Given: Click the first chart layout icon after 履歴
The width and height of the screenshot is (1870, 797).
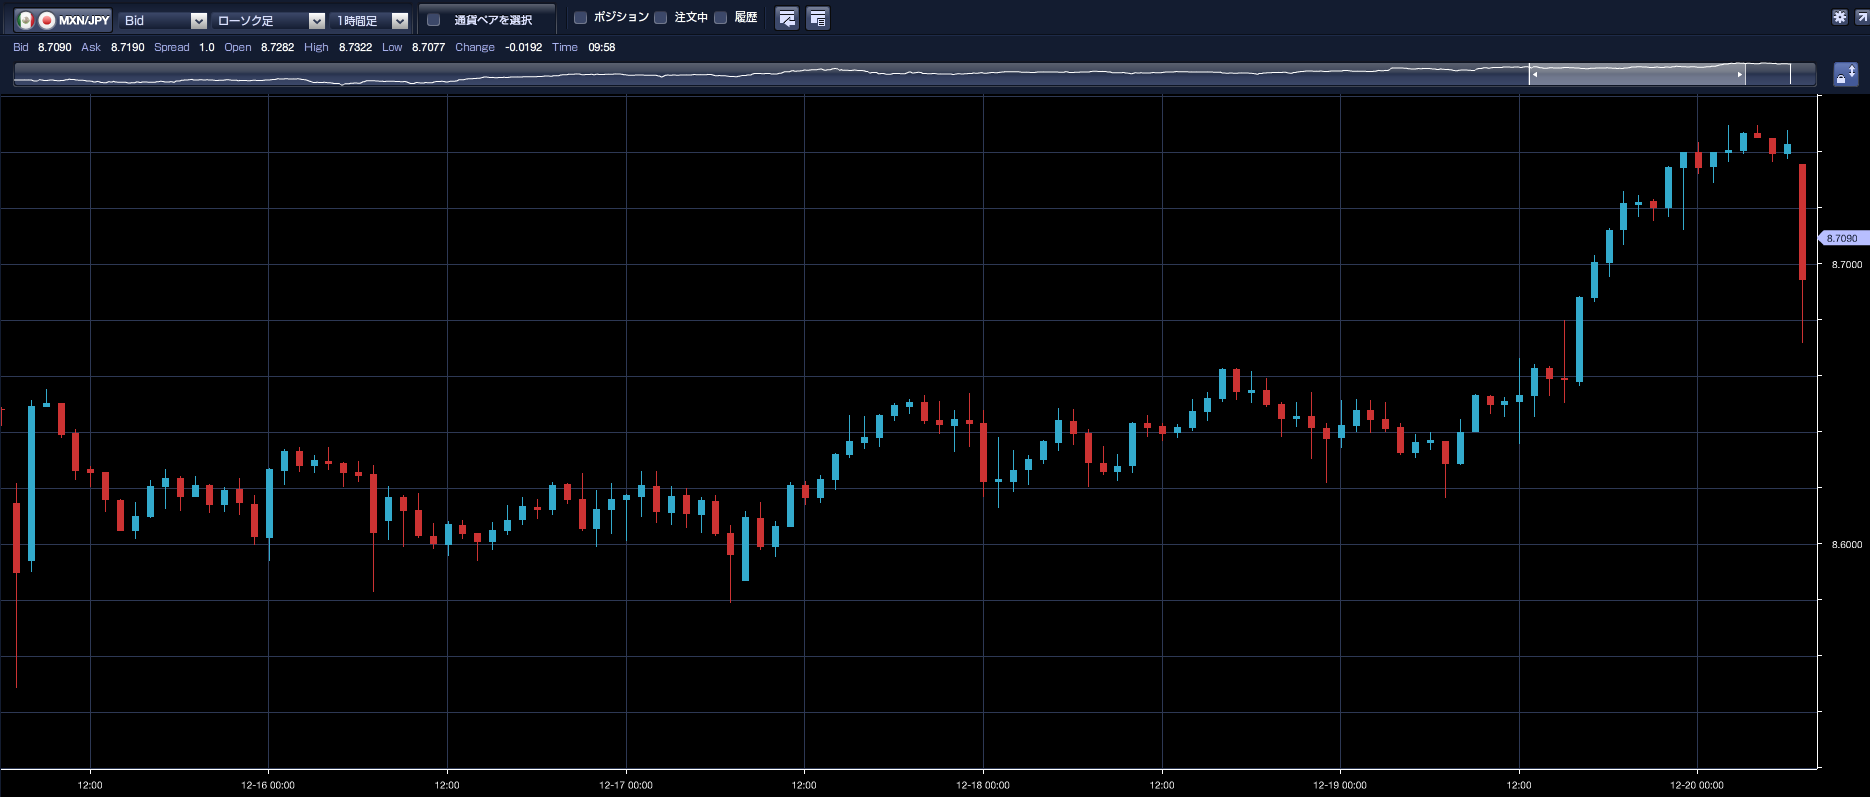Looking at the screenshot, I should (x=787, y=19).
